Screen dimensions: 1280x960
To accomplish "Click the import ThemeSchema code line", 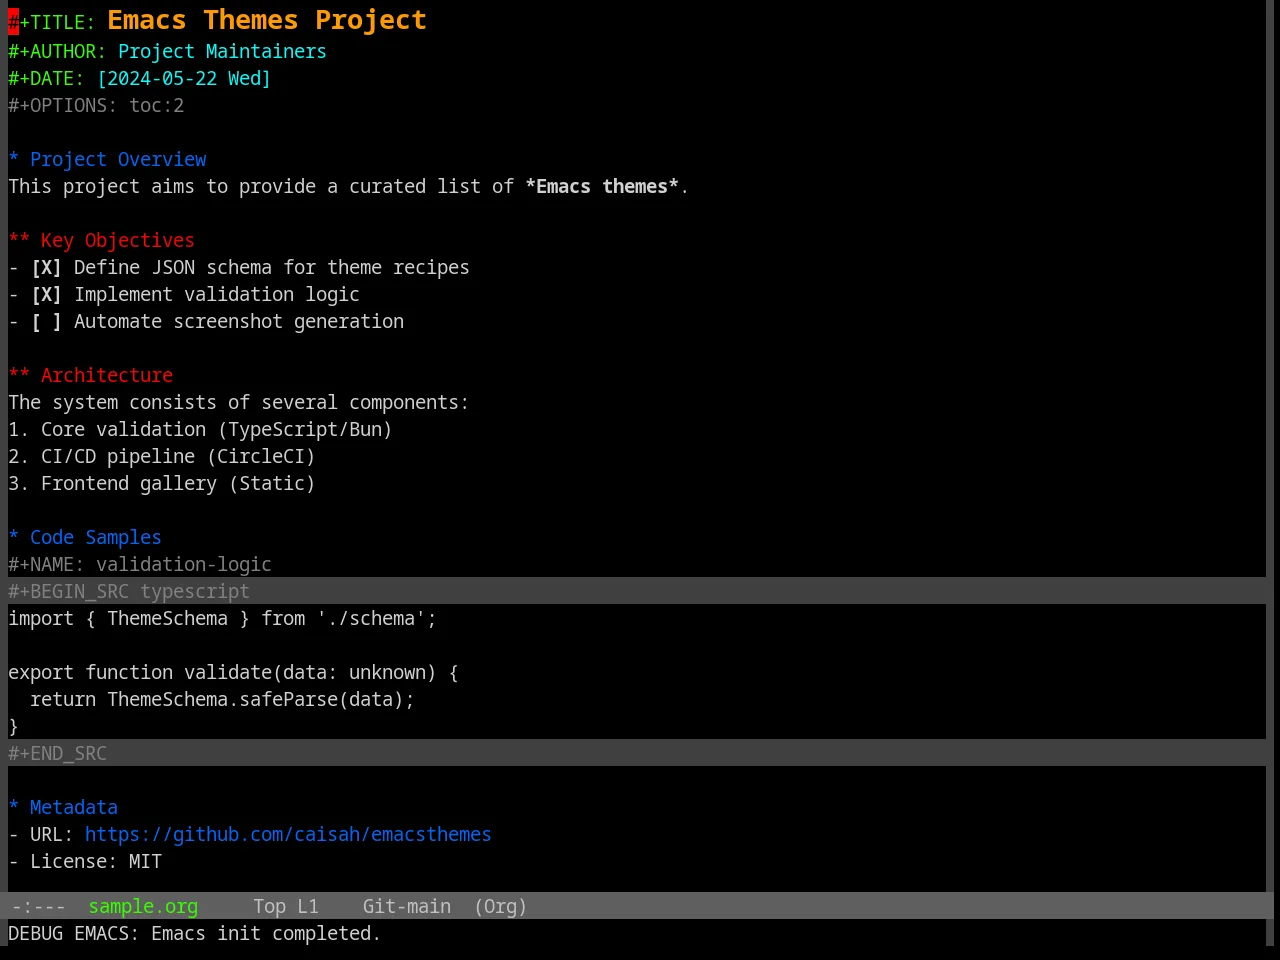I will coord(222,618).
